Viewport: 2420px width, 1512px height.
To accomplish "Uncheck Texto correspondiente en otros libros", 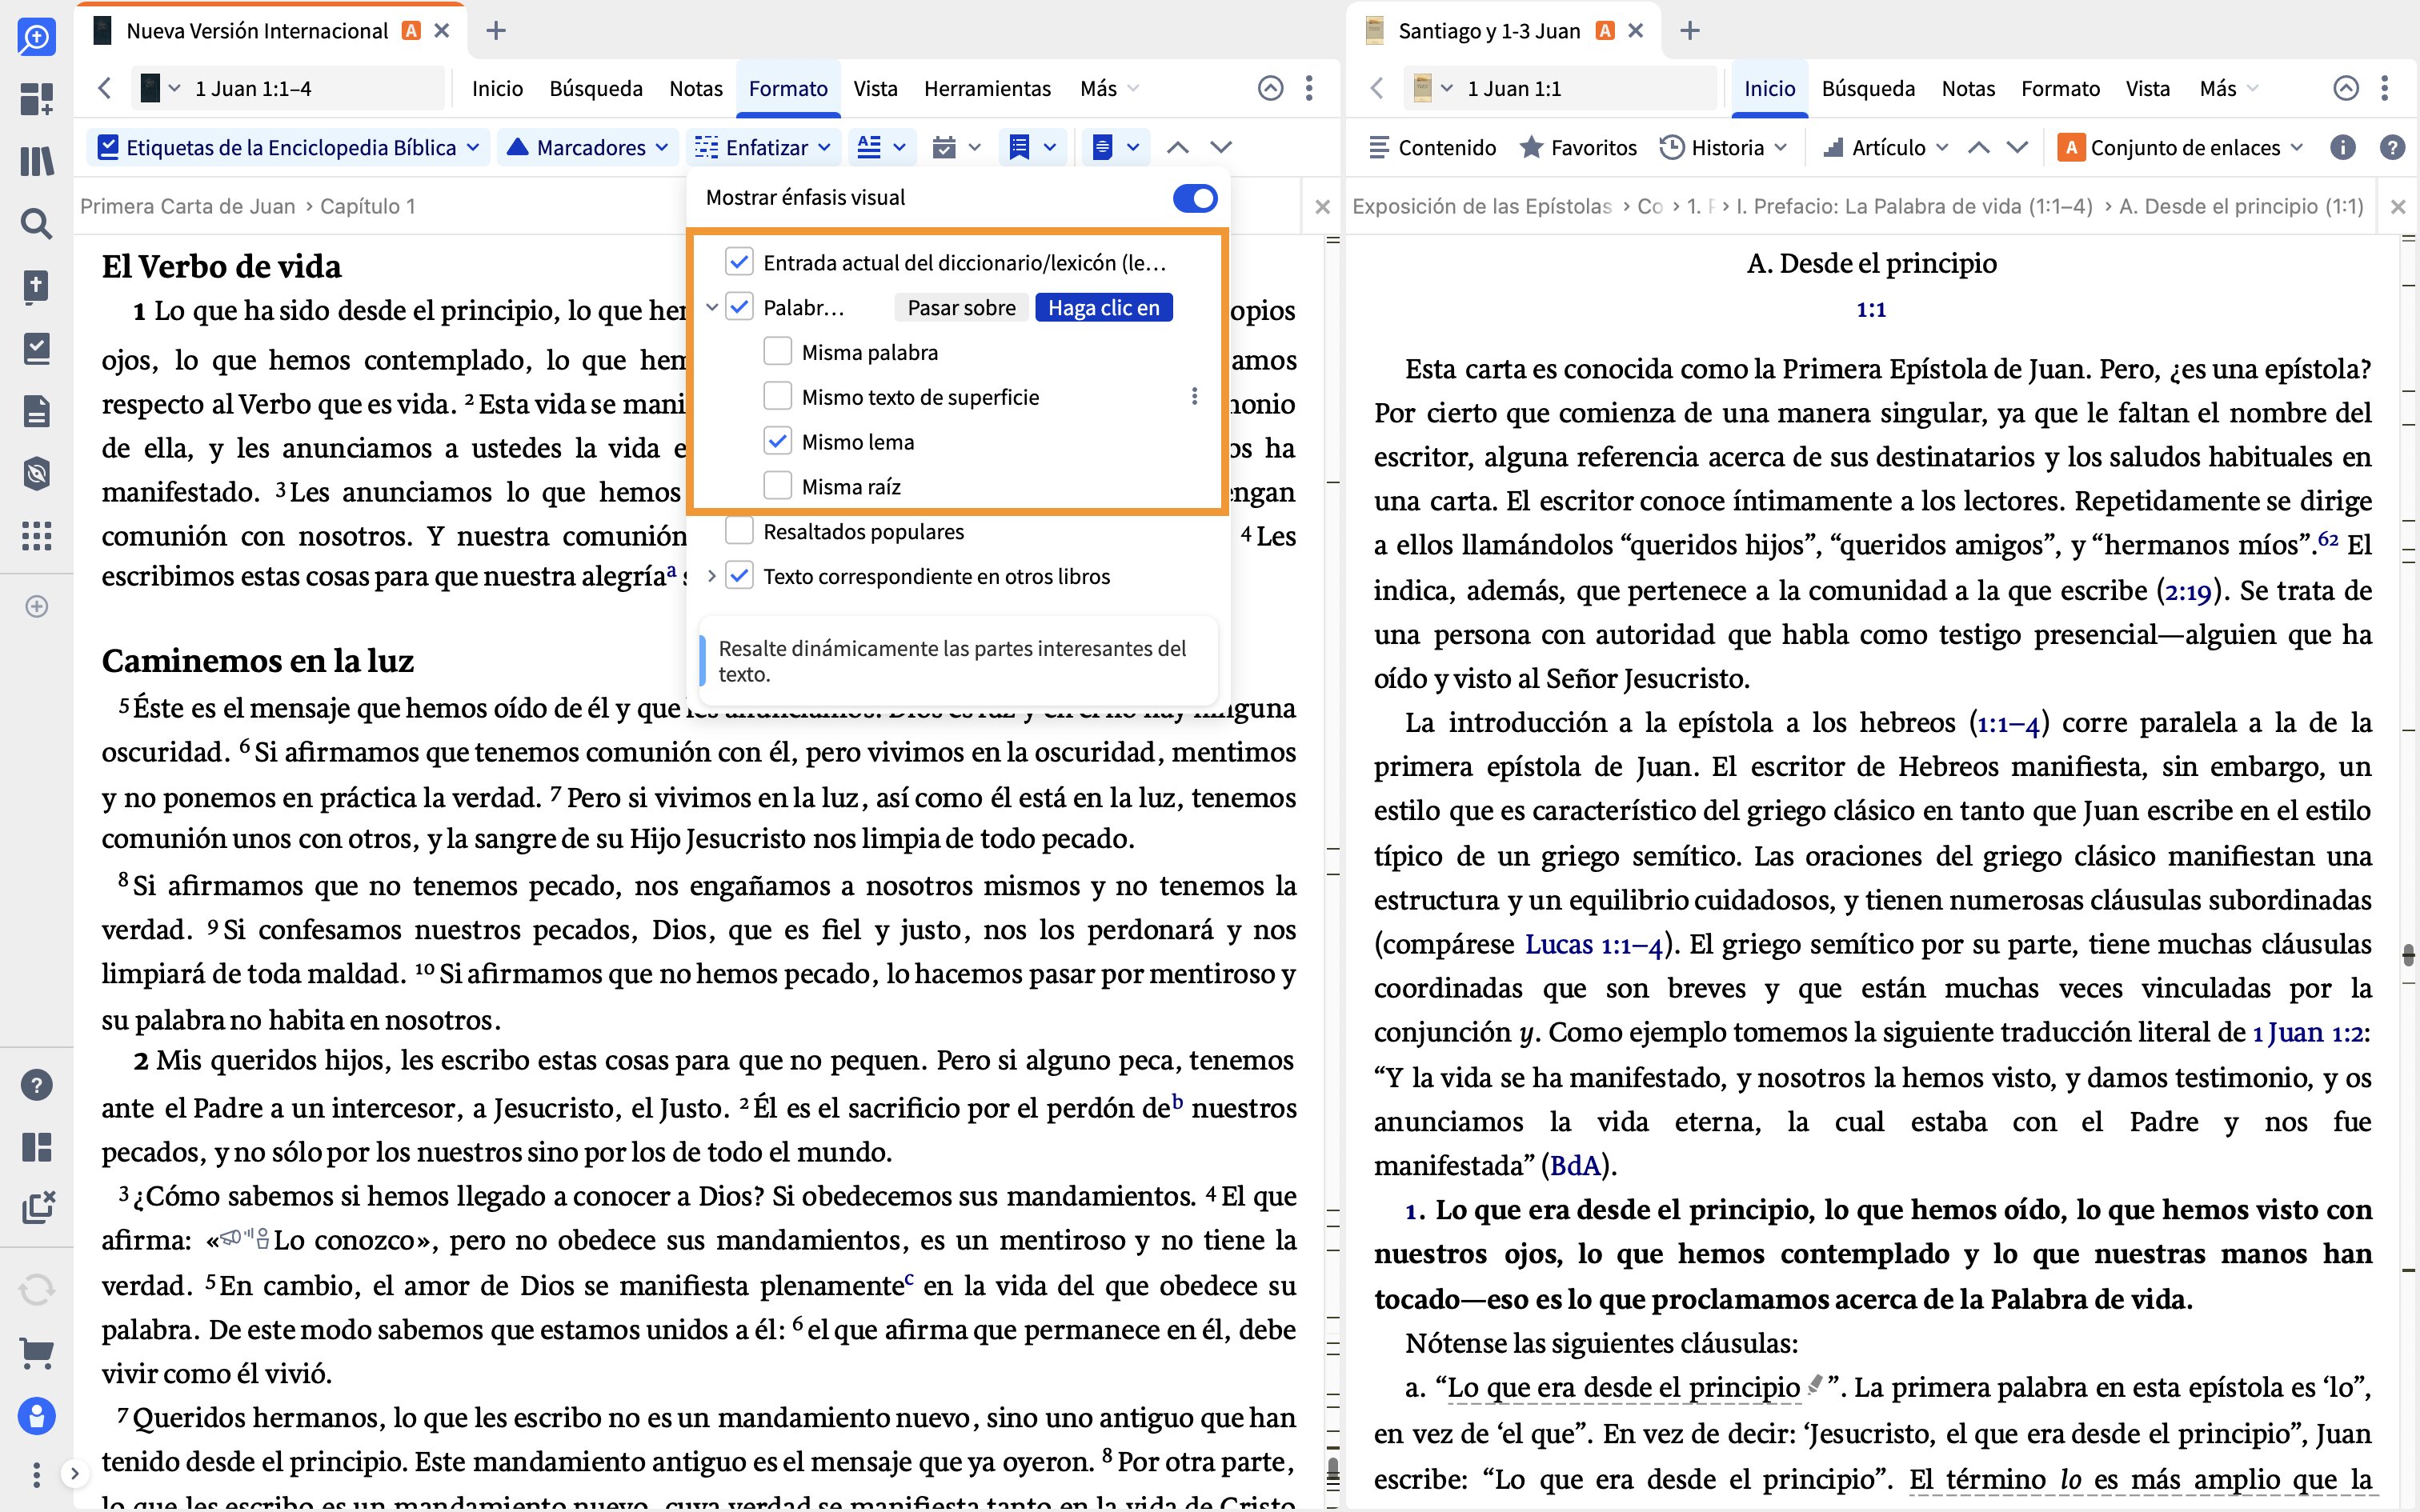I will tap(739, 576).
